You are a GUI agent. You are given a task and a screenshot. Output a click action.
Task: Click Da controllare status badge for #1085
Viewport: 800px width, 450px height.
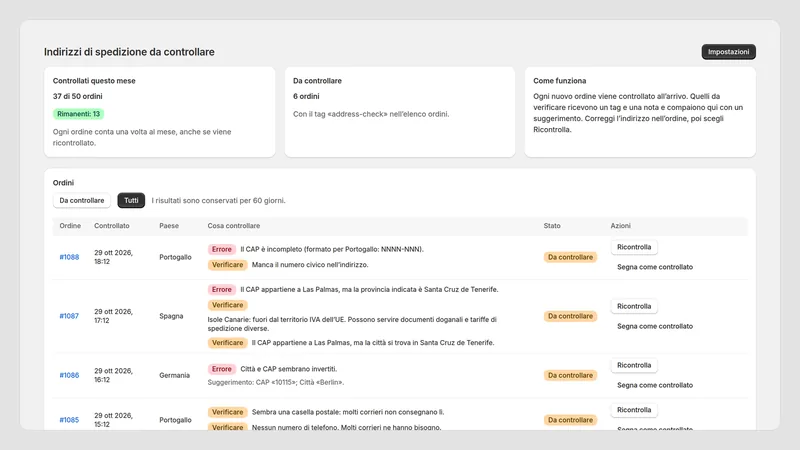[x=570, y=420]
